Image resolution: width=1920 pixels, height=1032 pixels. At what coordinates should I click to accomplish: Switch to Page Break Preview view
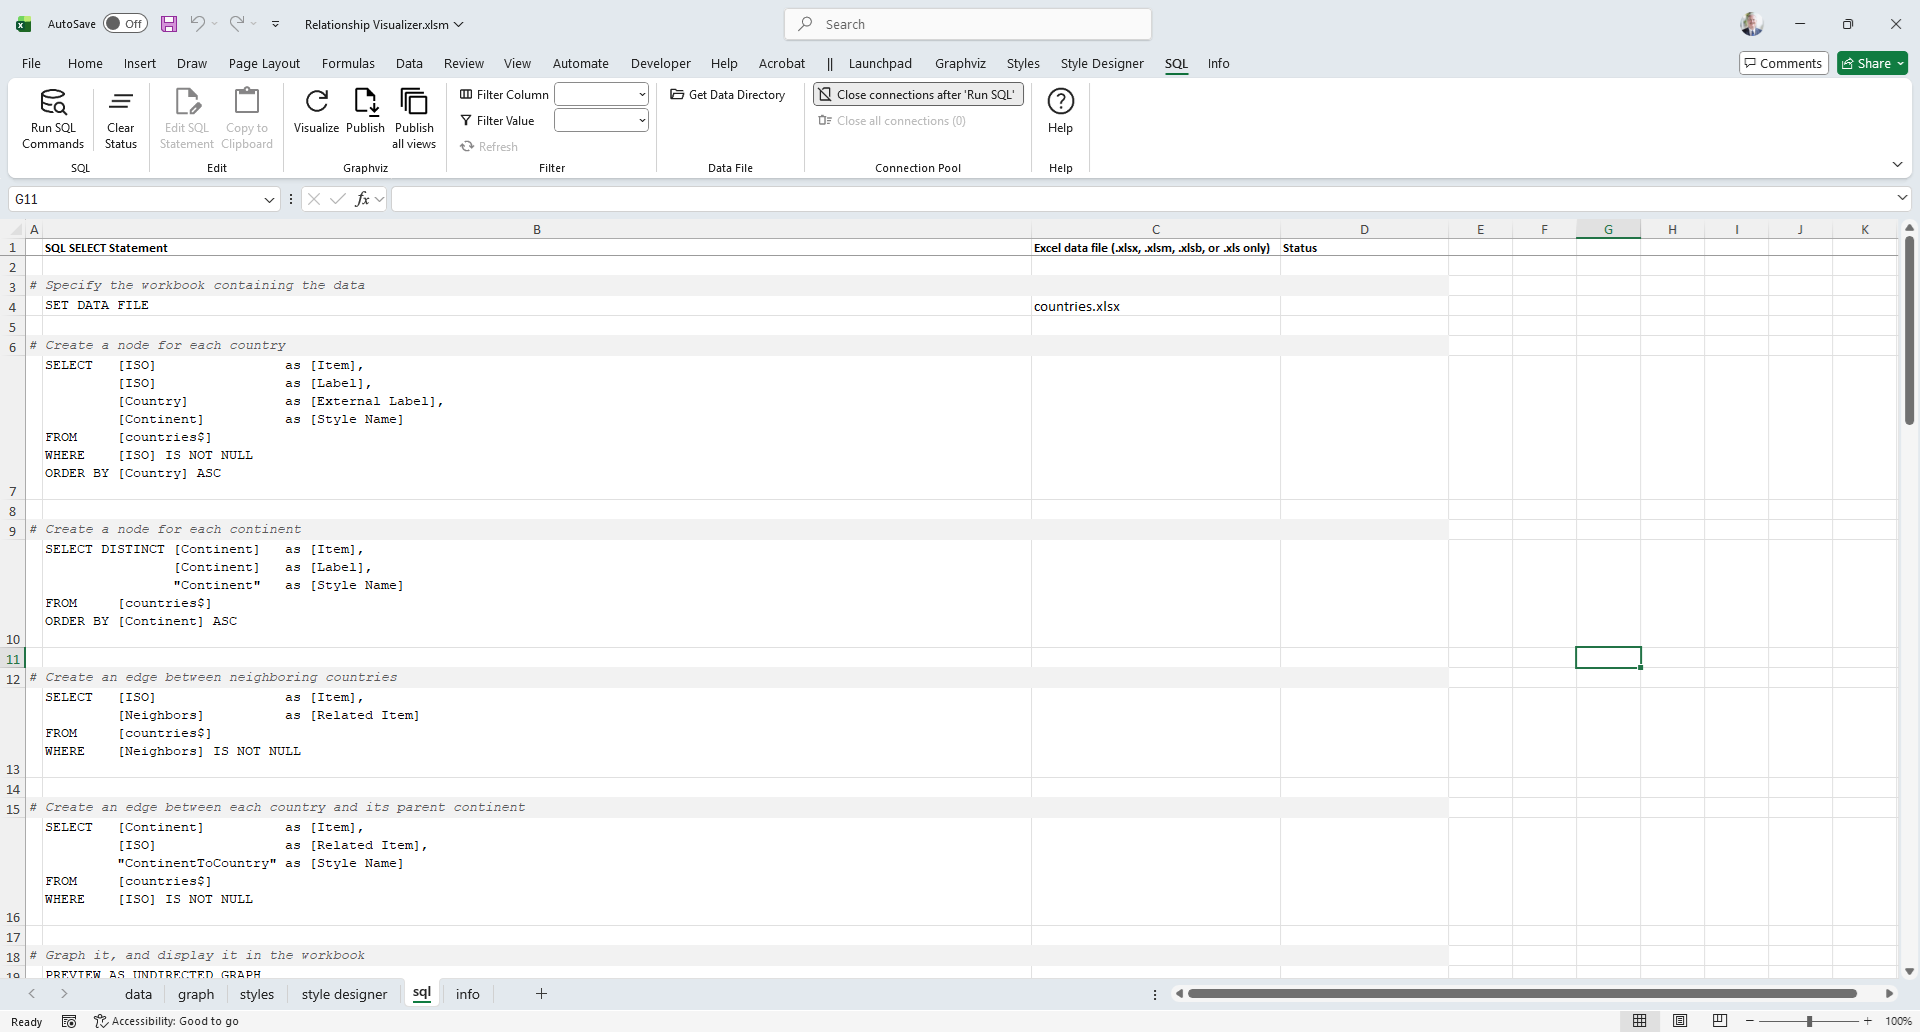[1719, 1021]
